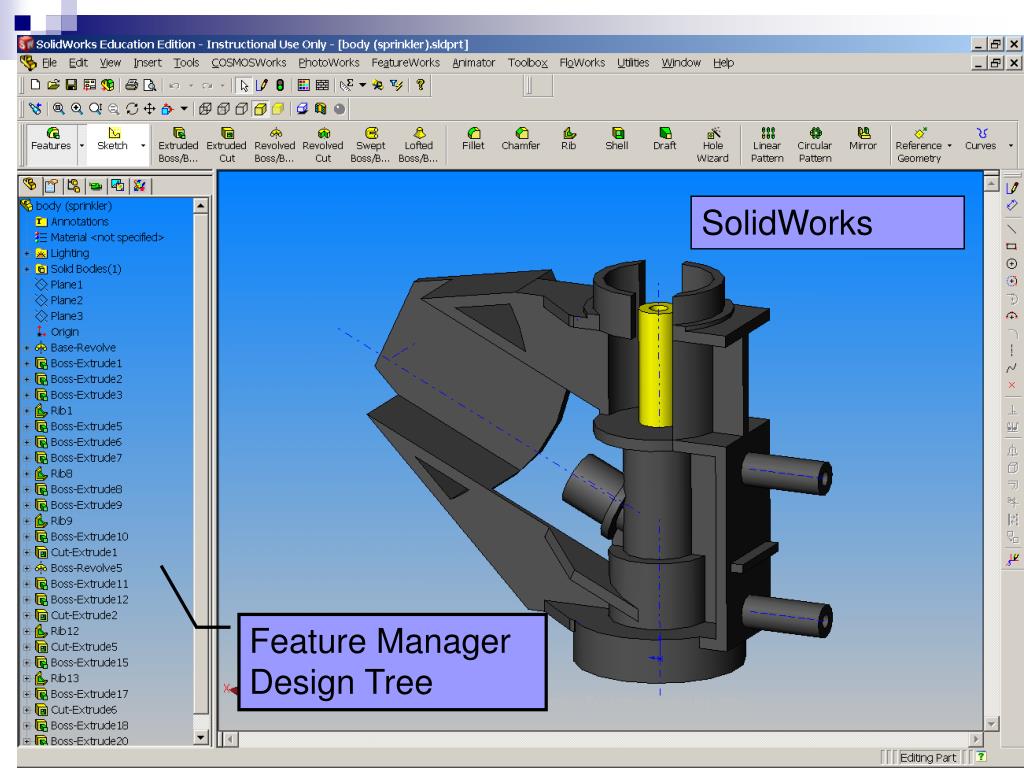Open the PhotoWorks menu
1024x768 pixels.
[328, 63]
